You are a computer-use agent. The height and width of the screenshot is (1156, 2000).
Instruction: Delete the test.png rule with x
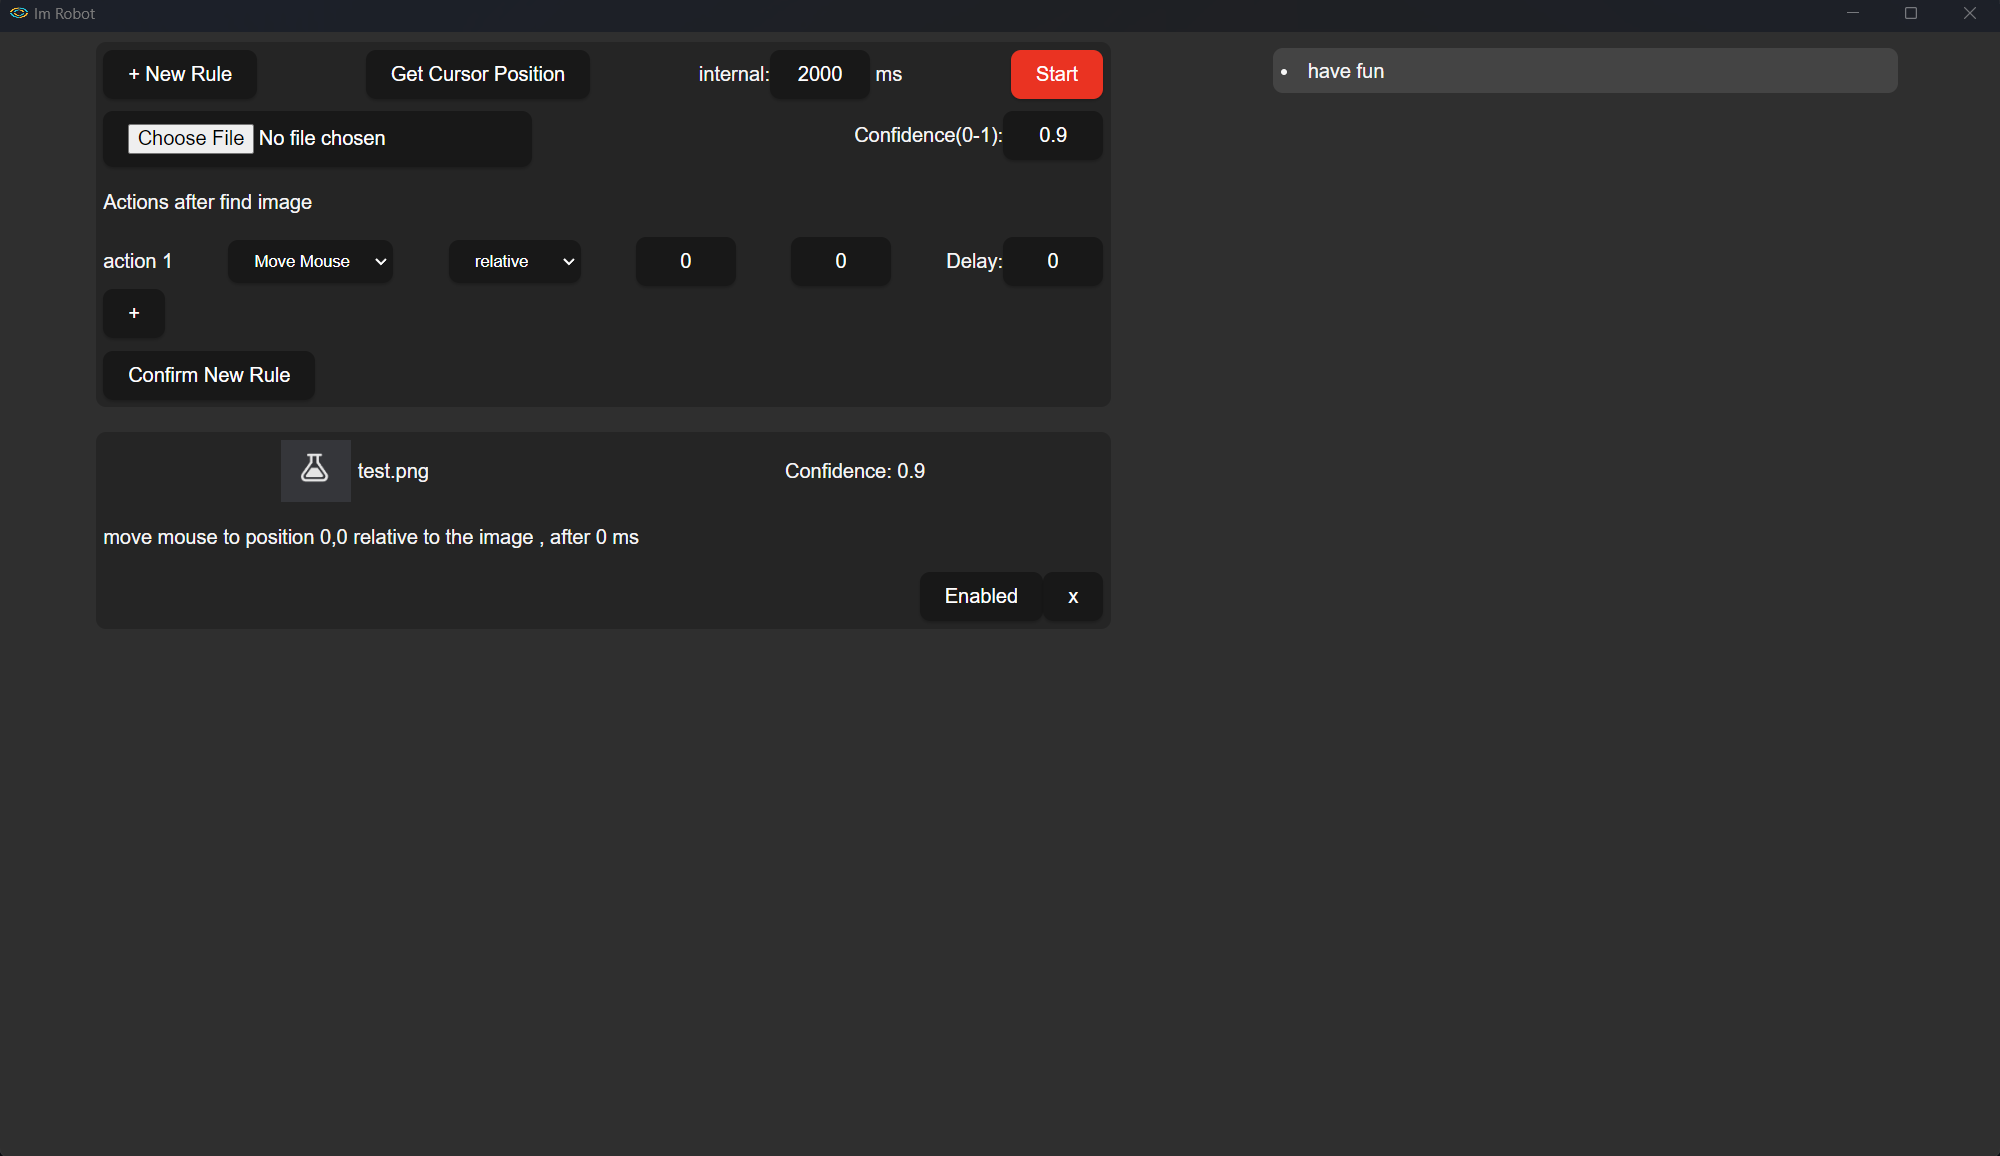point(1073,596)
